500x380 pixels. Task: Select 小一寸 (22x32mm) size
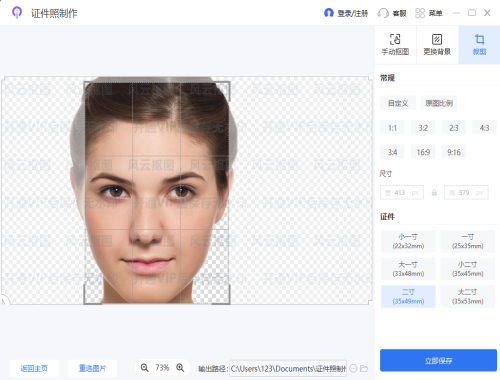pyautogui.click(x=408, y=241)
